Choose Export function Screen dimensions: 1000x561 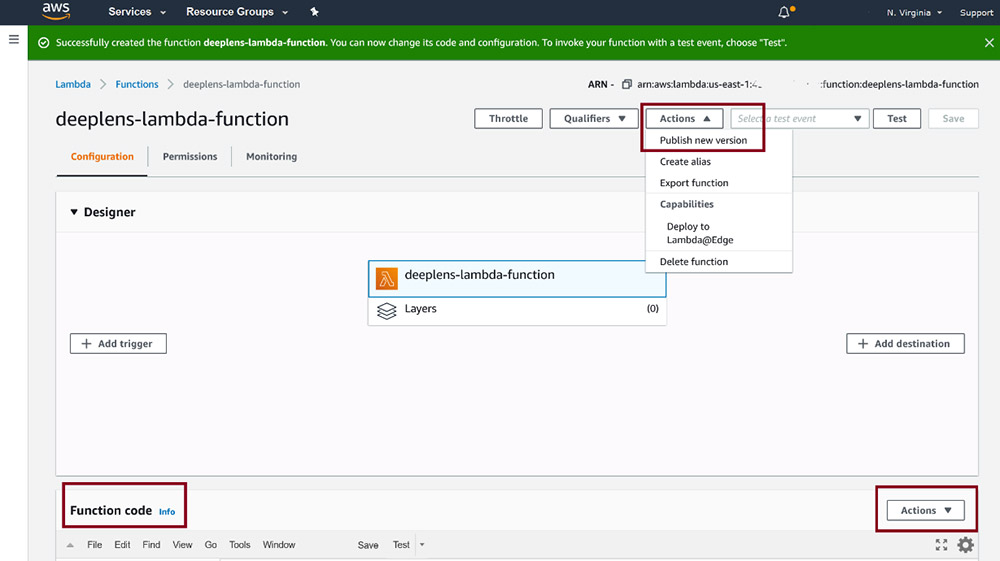[694, 183]
